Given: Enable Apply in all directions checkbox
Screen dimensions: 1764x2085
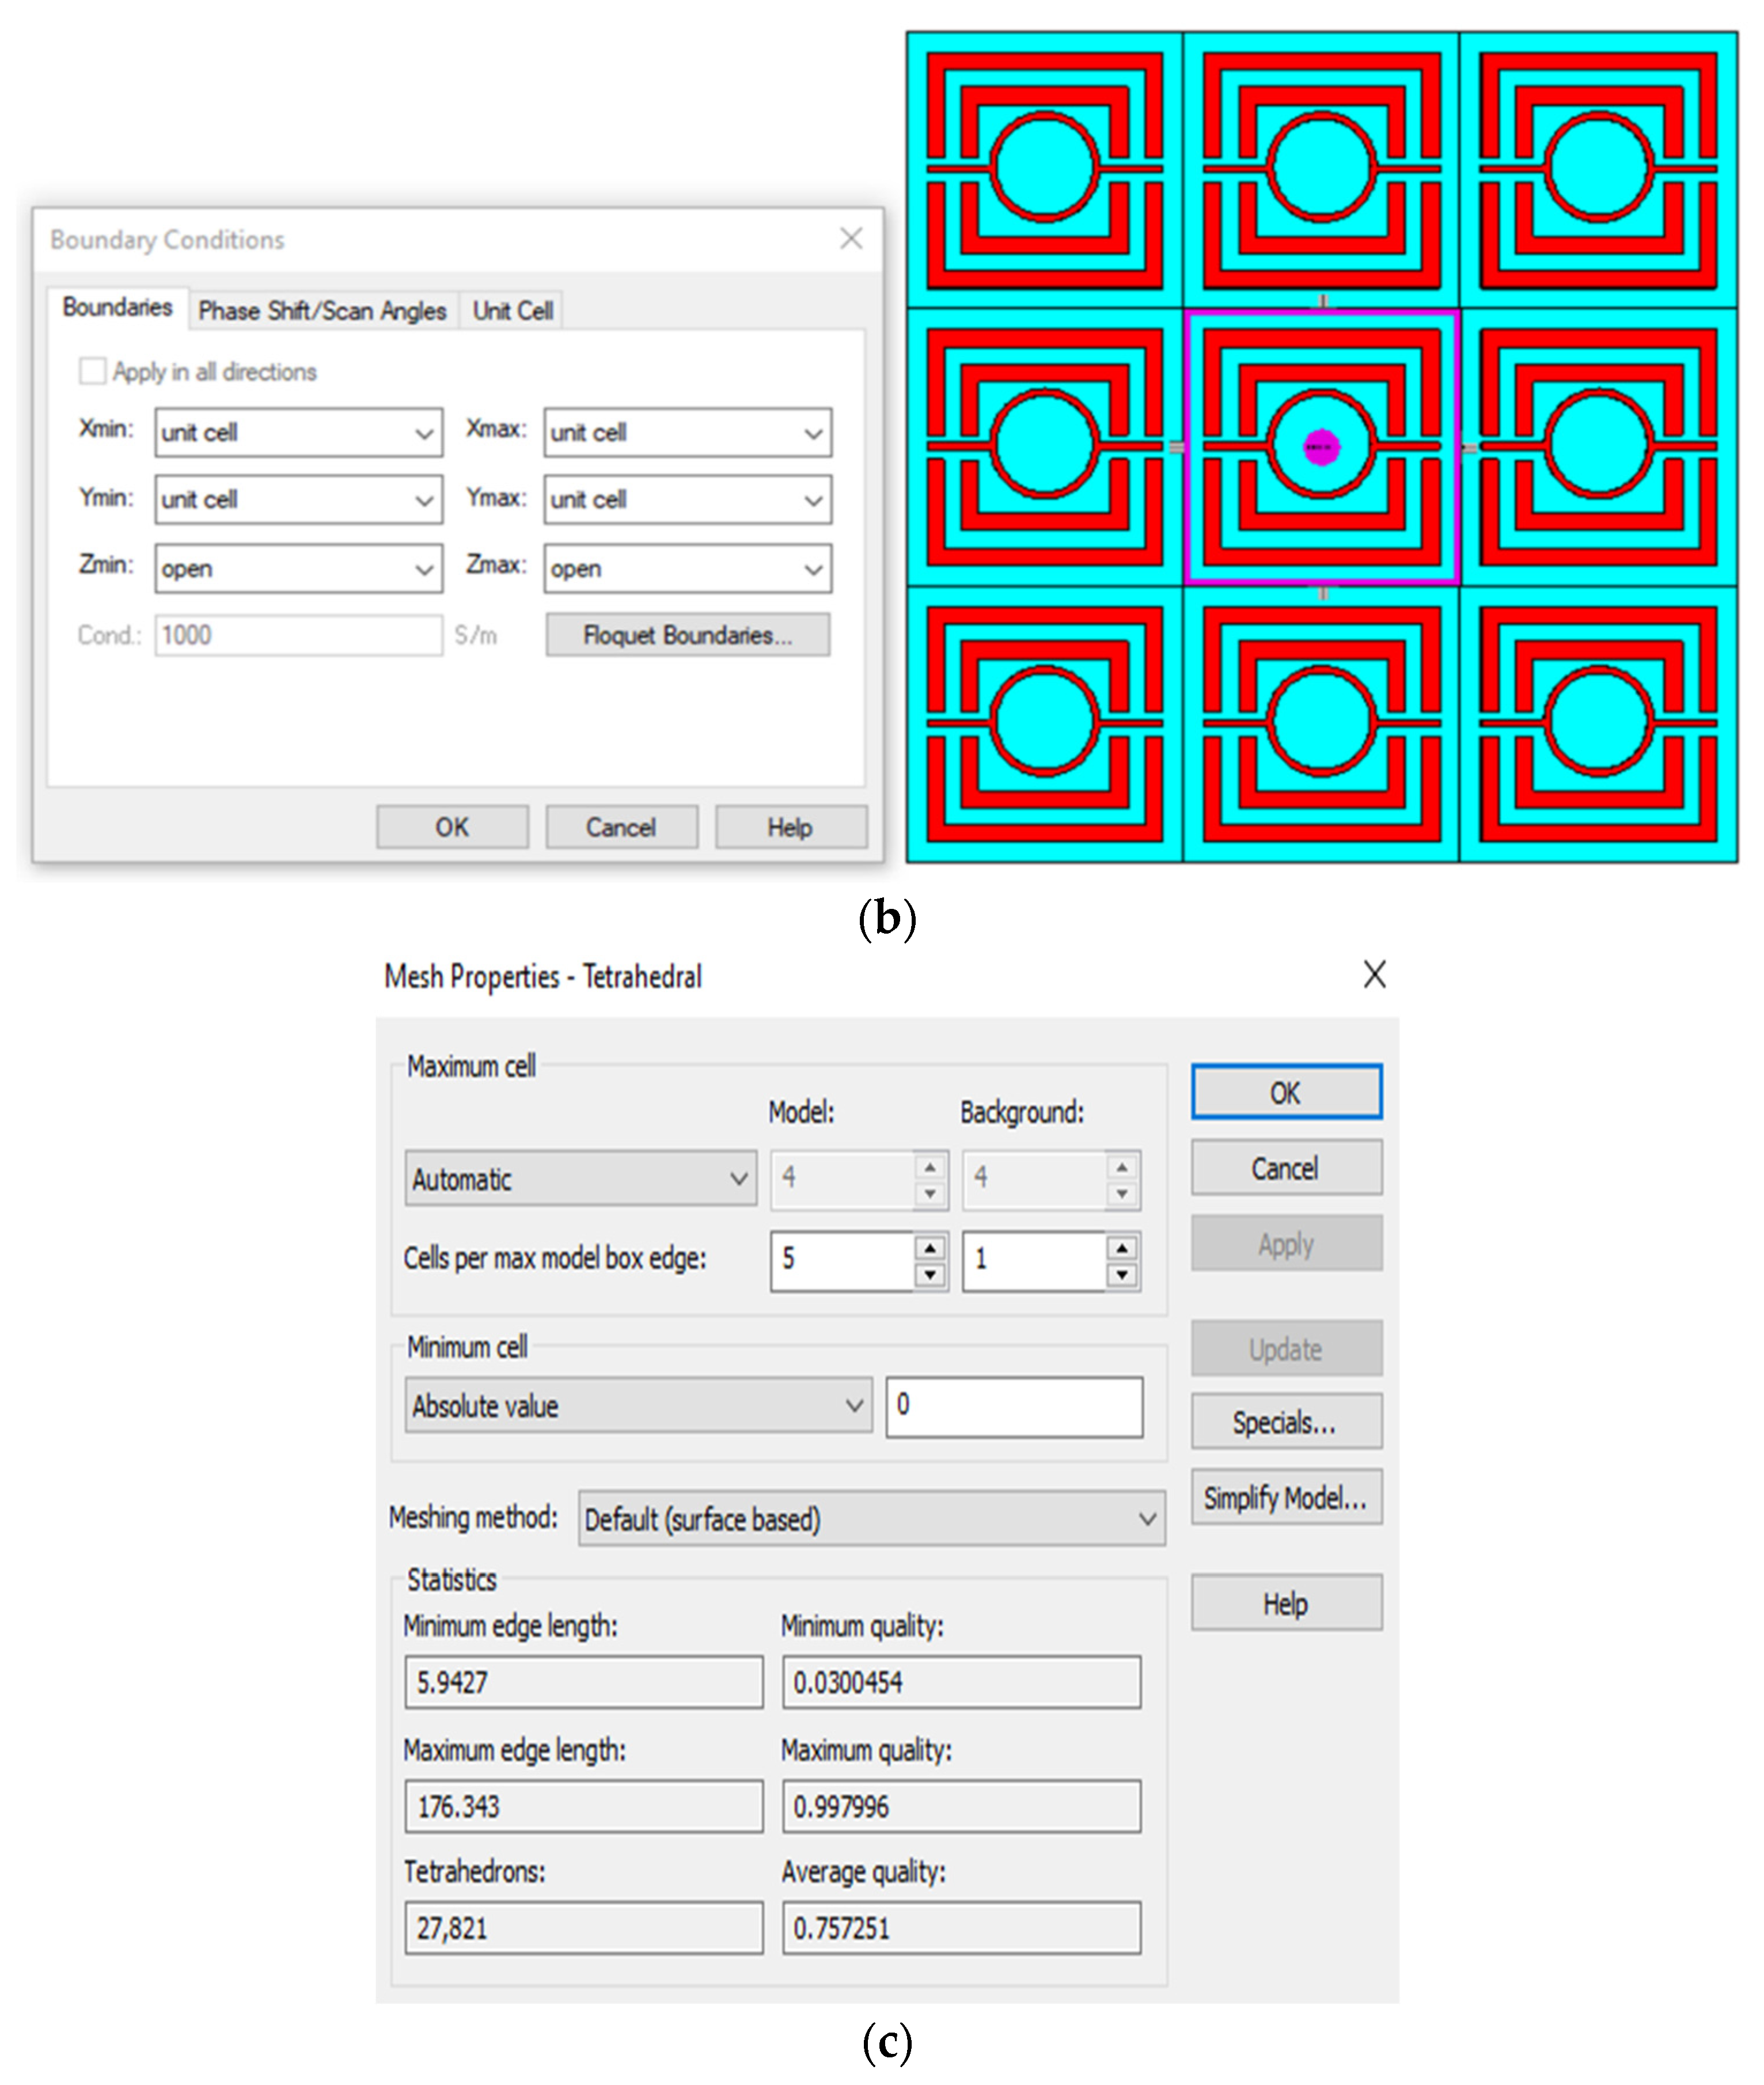Looking at the screenshot, I should pos(93,371).
